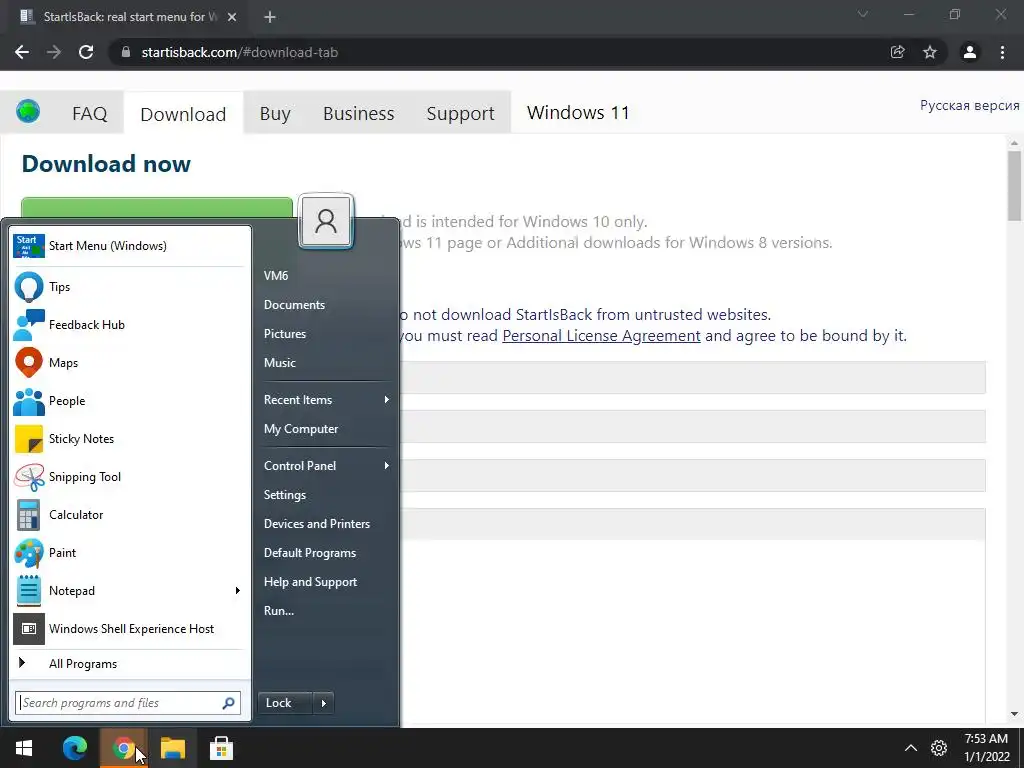This screenshot has width=1024, height=768.
Task: Expand Notepad jump list arrow
Action: coord(238,590)
